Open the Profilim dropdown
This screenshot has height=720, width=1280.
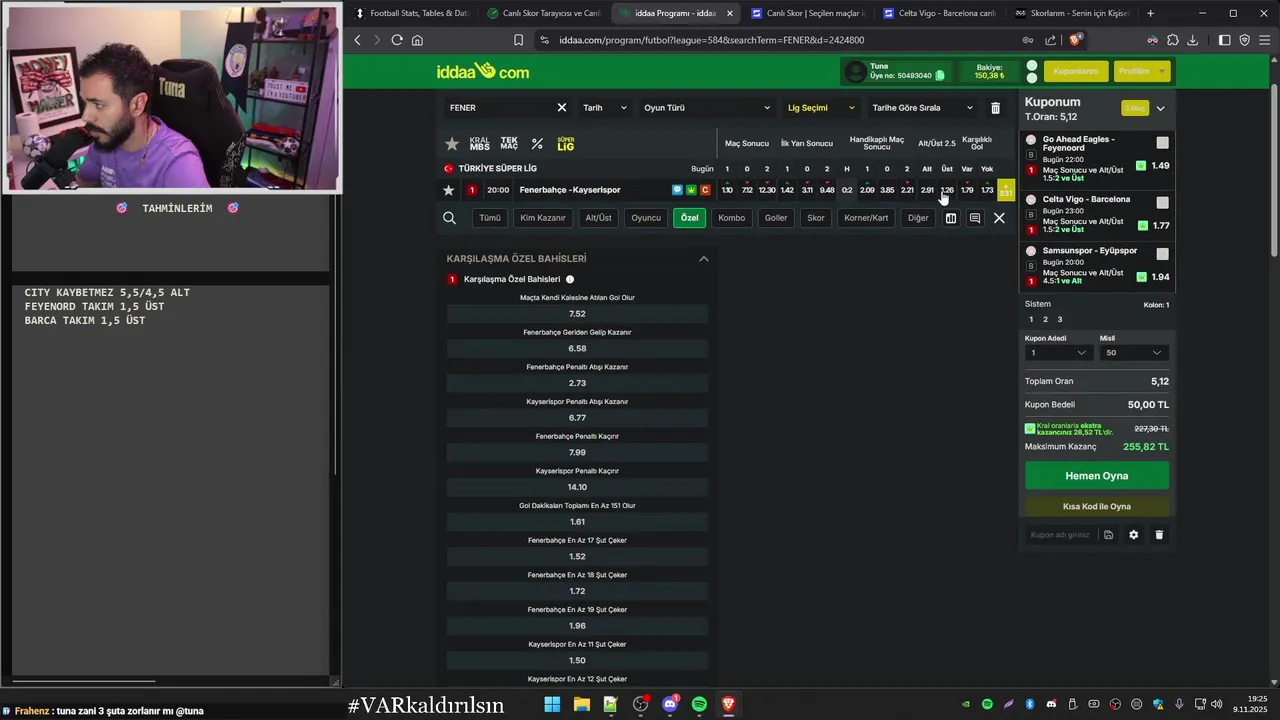click(x=1141, y=71)
